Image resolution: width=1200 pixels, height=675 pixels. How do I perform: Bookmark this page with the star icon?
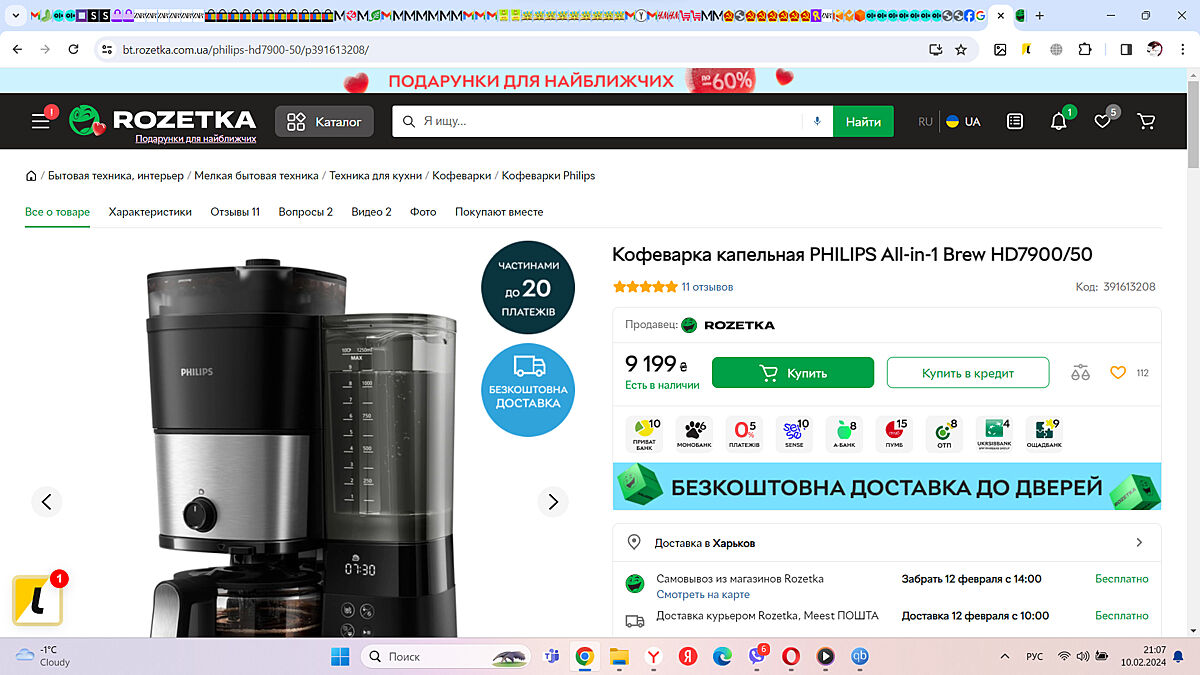(x=961, y=49)
